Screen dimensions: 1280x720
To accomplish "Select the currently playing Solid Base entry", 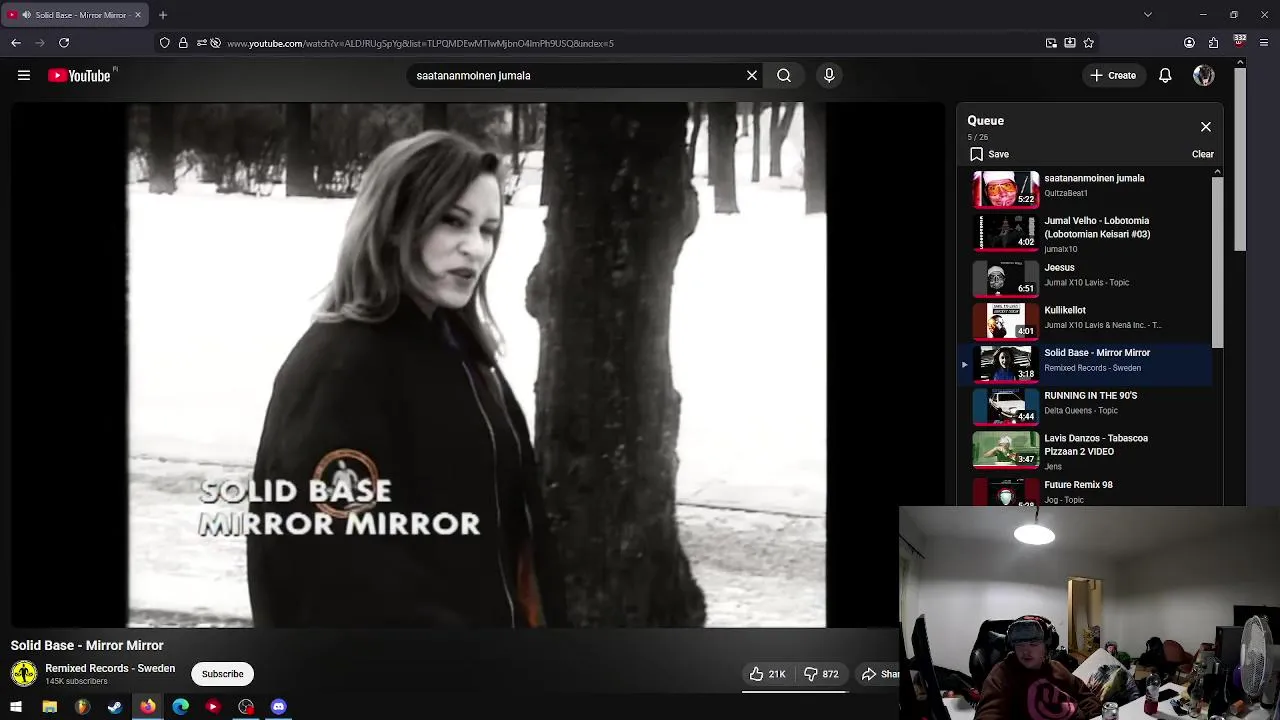I will (x=1084, y=363).
